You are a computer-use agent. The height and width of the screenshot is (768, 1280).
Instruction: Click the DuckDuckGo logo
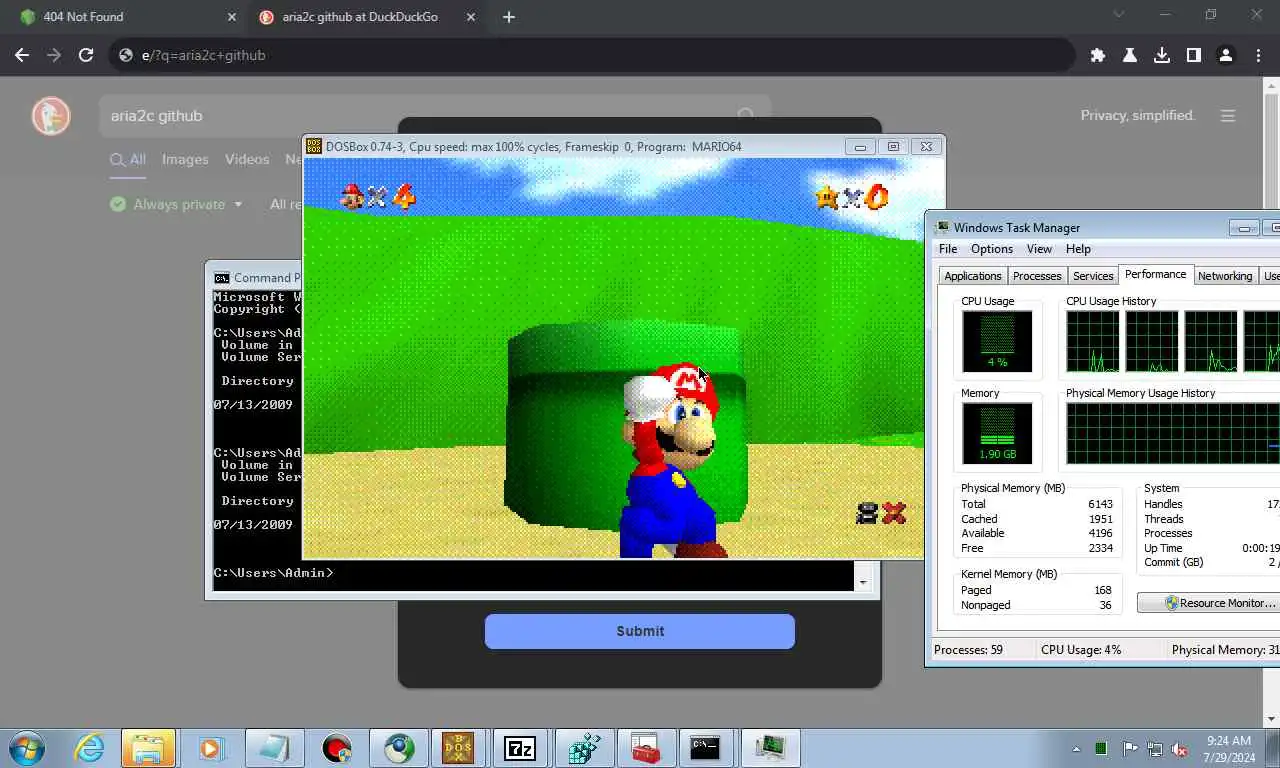51,116
